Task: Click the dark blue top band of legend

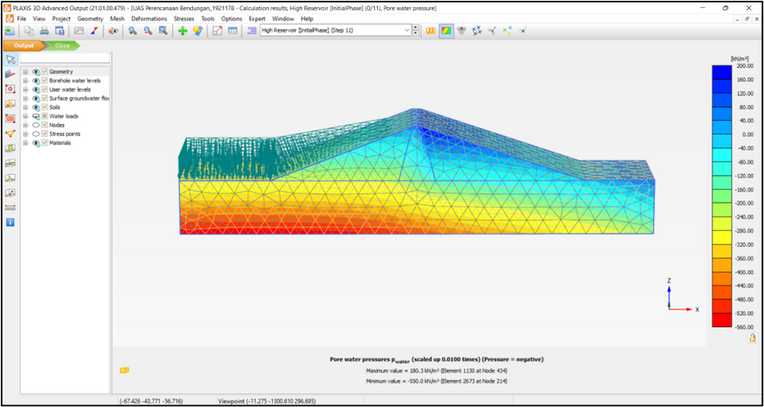Action: pyautogui.click(x=722, y=72)
